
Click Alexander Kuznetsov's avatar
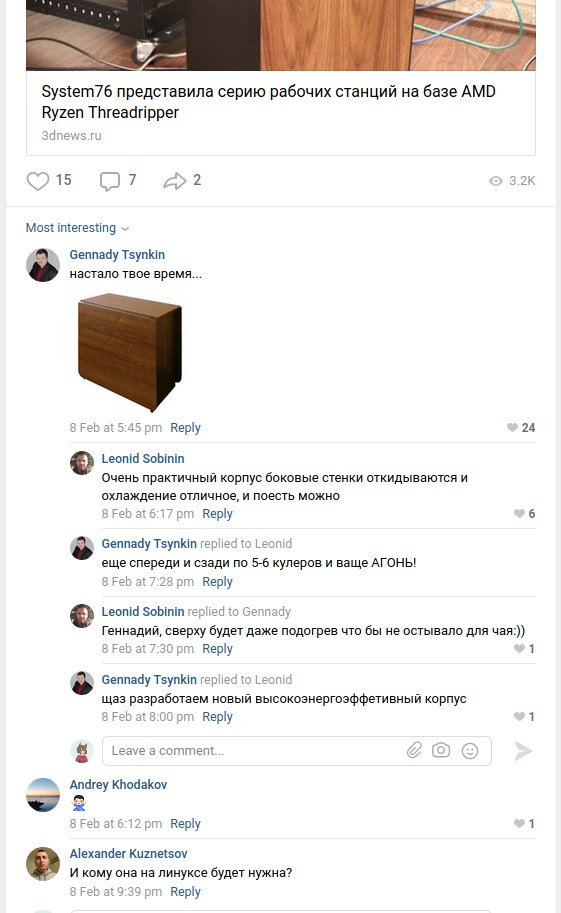coord(43,864)
